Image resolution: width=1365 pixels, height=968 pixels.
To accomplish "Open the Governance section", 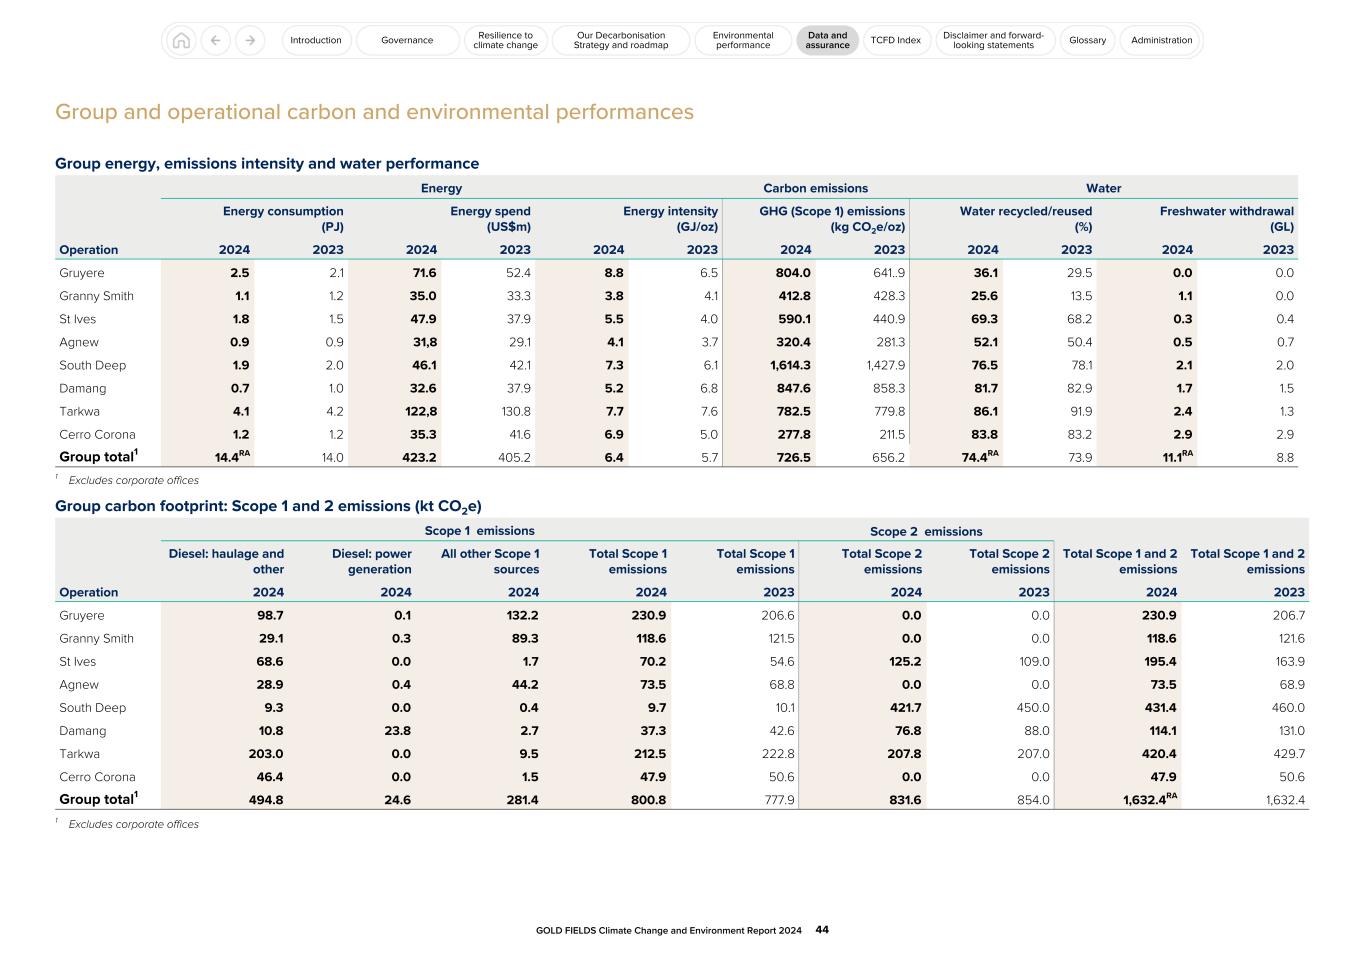I will [x=407, y=40].
